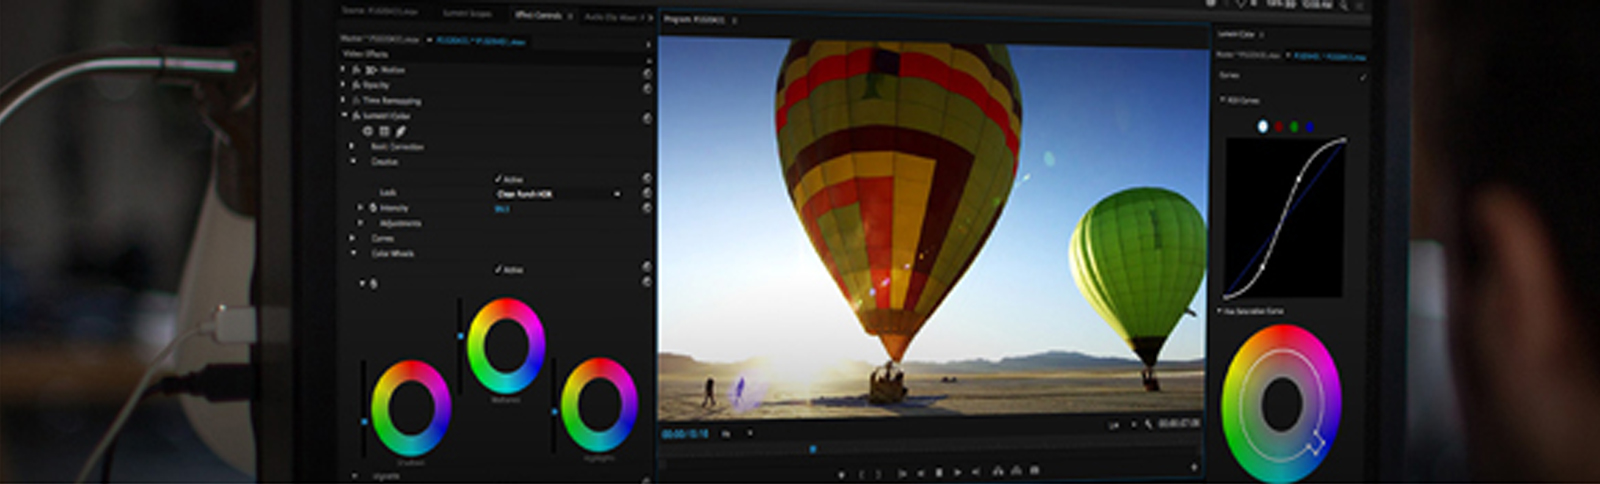Click the center of the Midtones color wheel

[506, 346]
